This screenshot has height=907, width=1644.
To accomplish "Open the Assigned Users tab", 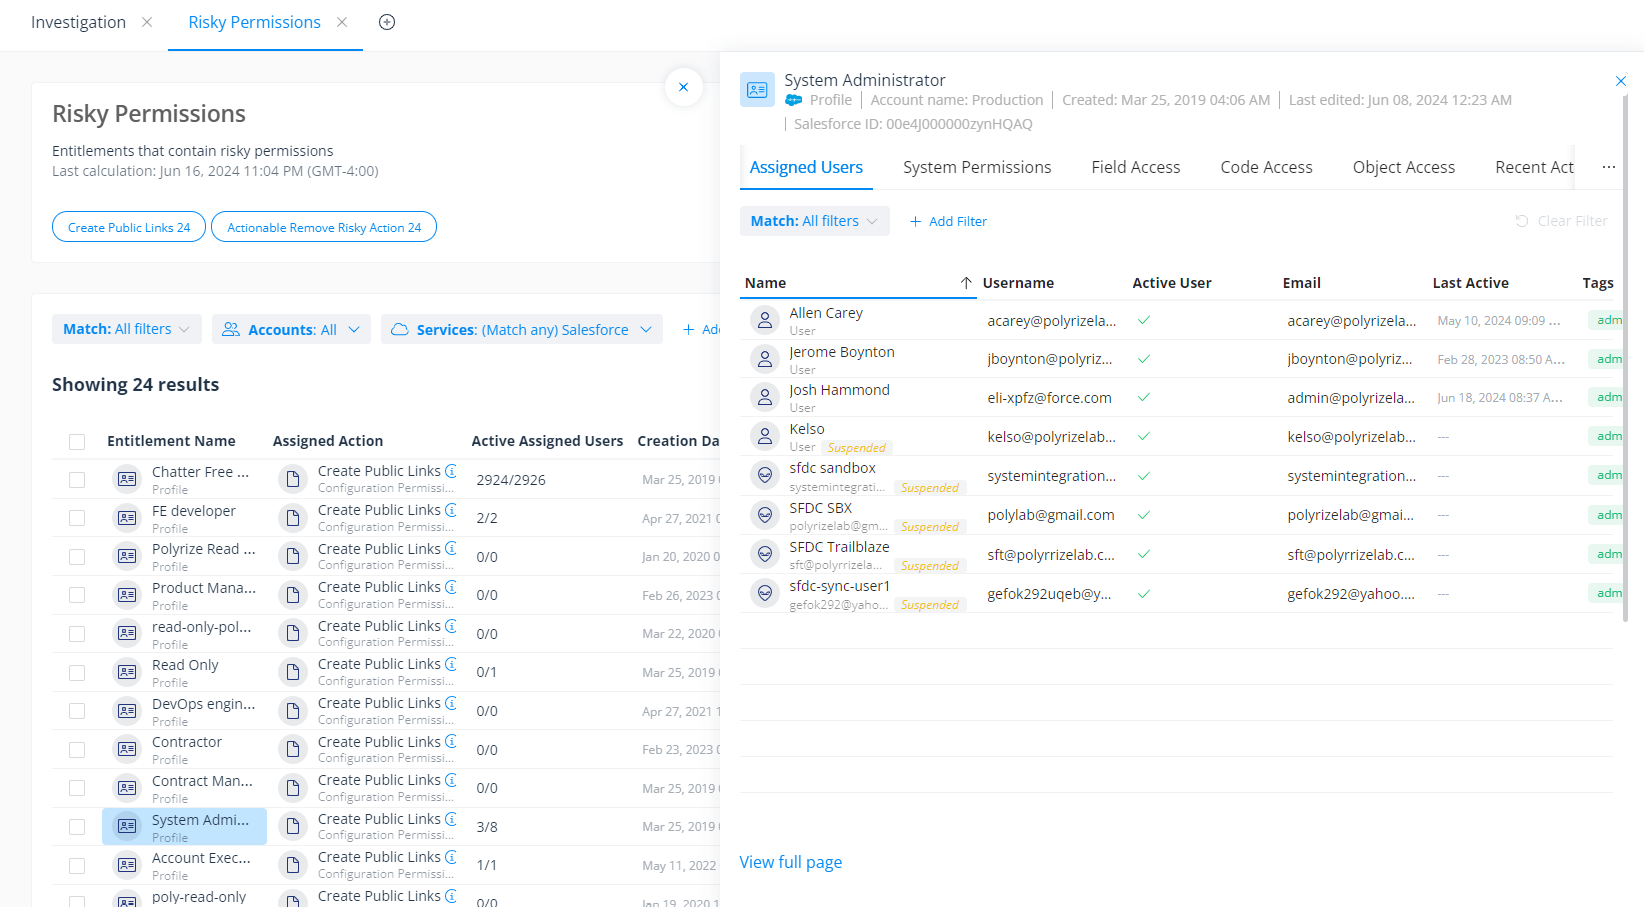I will [806, 167].
